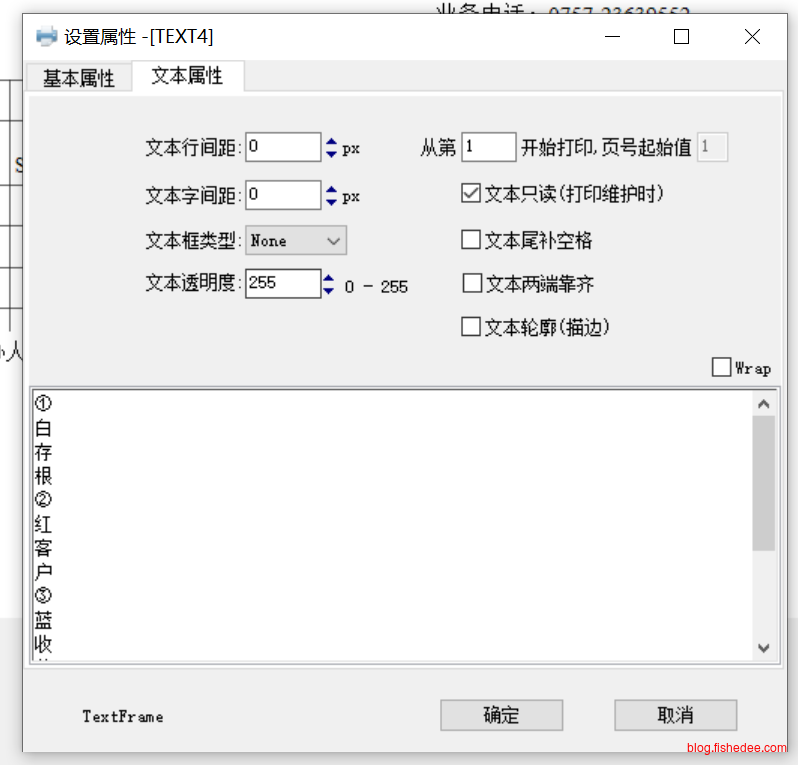Decrease 文本透明度 using the down arrow
Screen dimensions: 798x765
coord(329,291)
